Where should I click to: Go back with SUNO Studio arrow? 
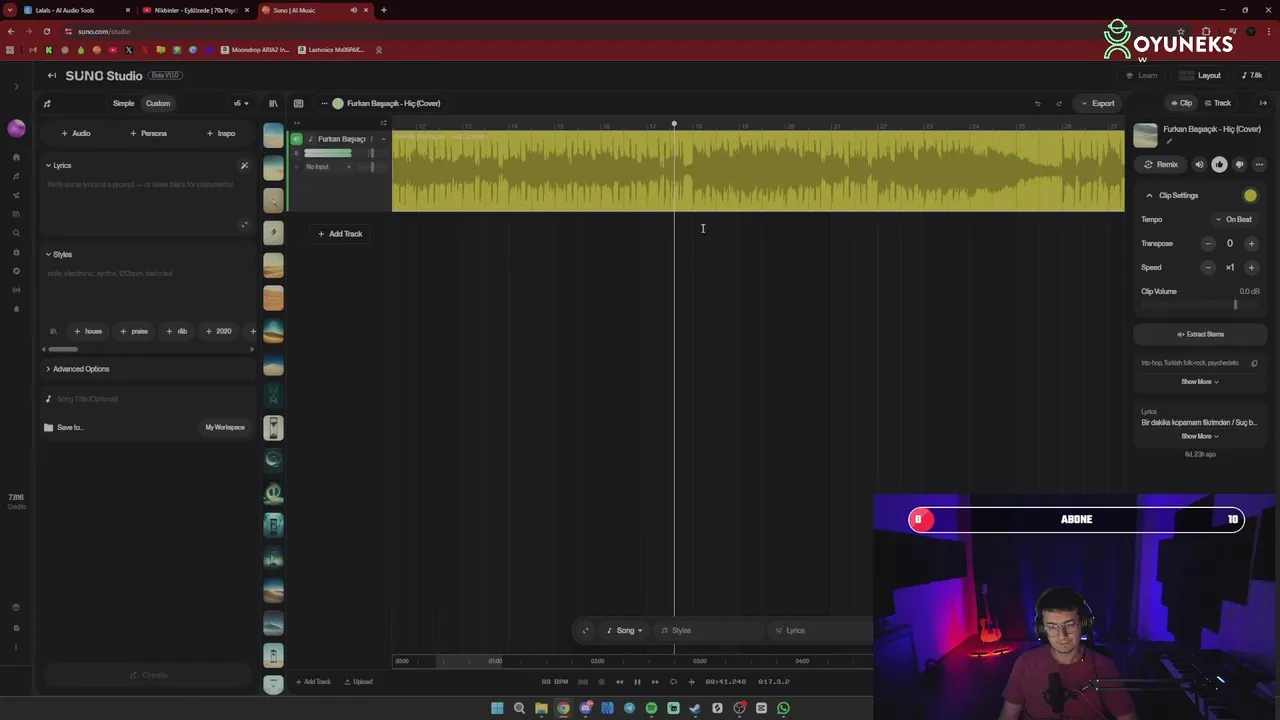[52, 75]
